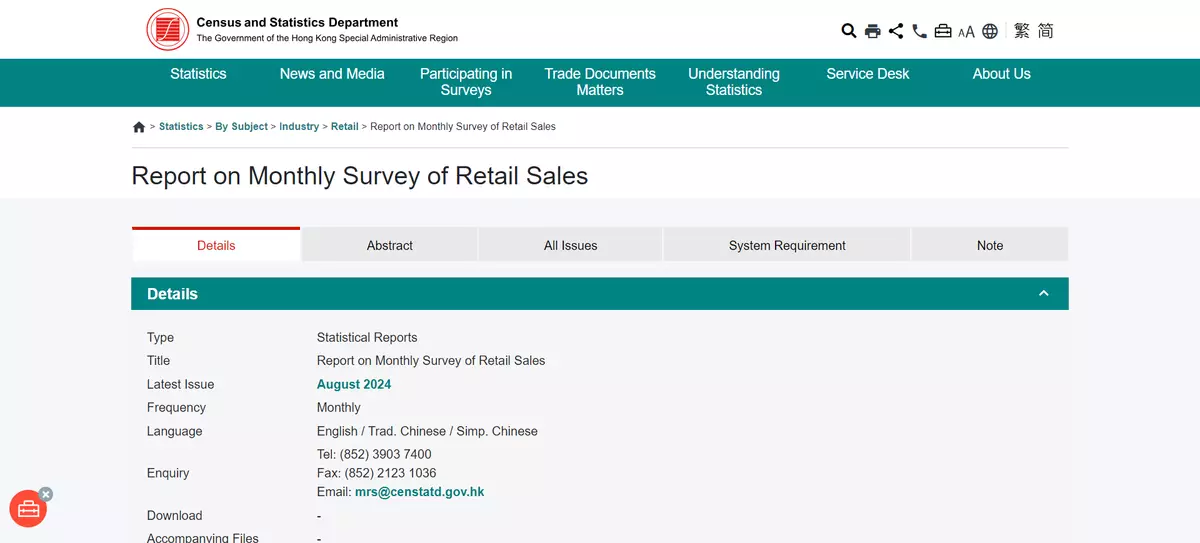Click the Language value text

[x=427, y=431]
